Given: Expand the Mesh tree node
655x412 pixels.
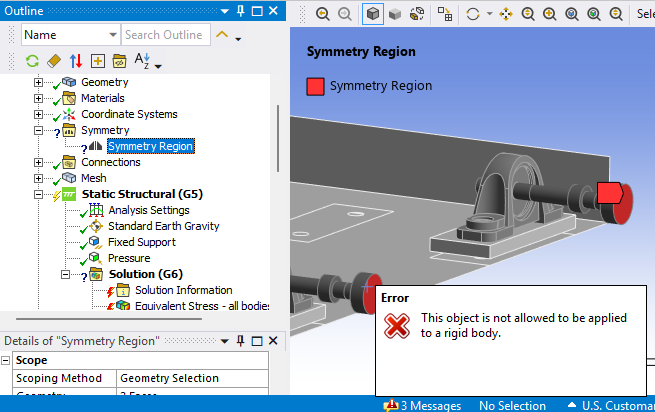Looking at the screenshot, I should click(x=38, y=178).
